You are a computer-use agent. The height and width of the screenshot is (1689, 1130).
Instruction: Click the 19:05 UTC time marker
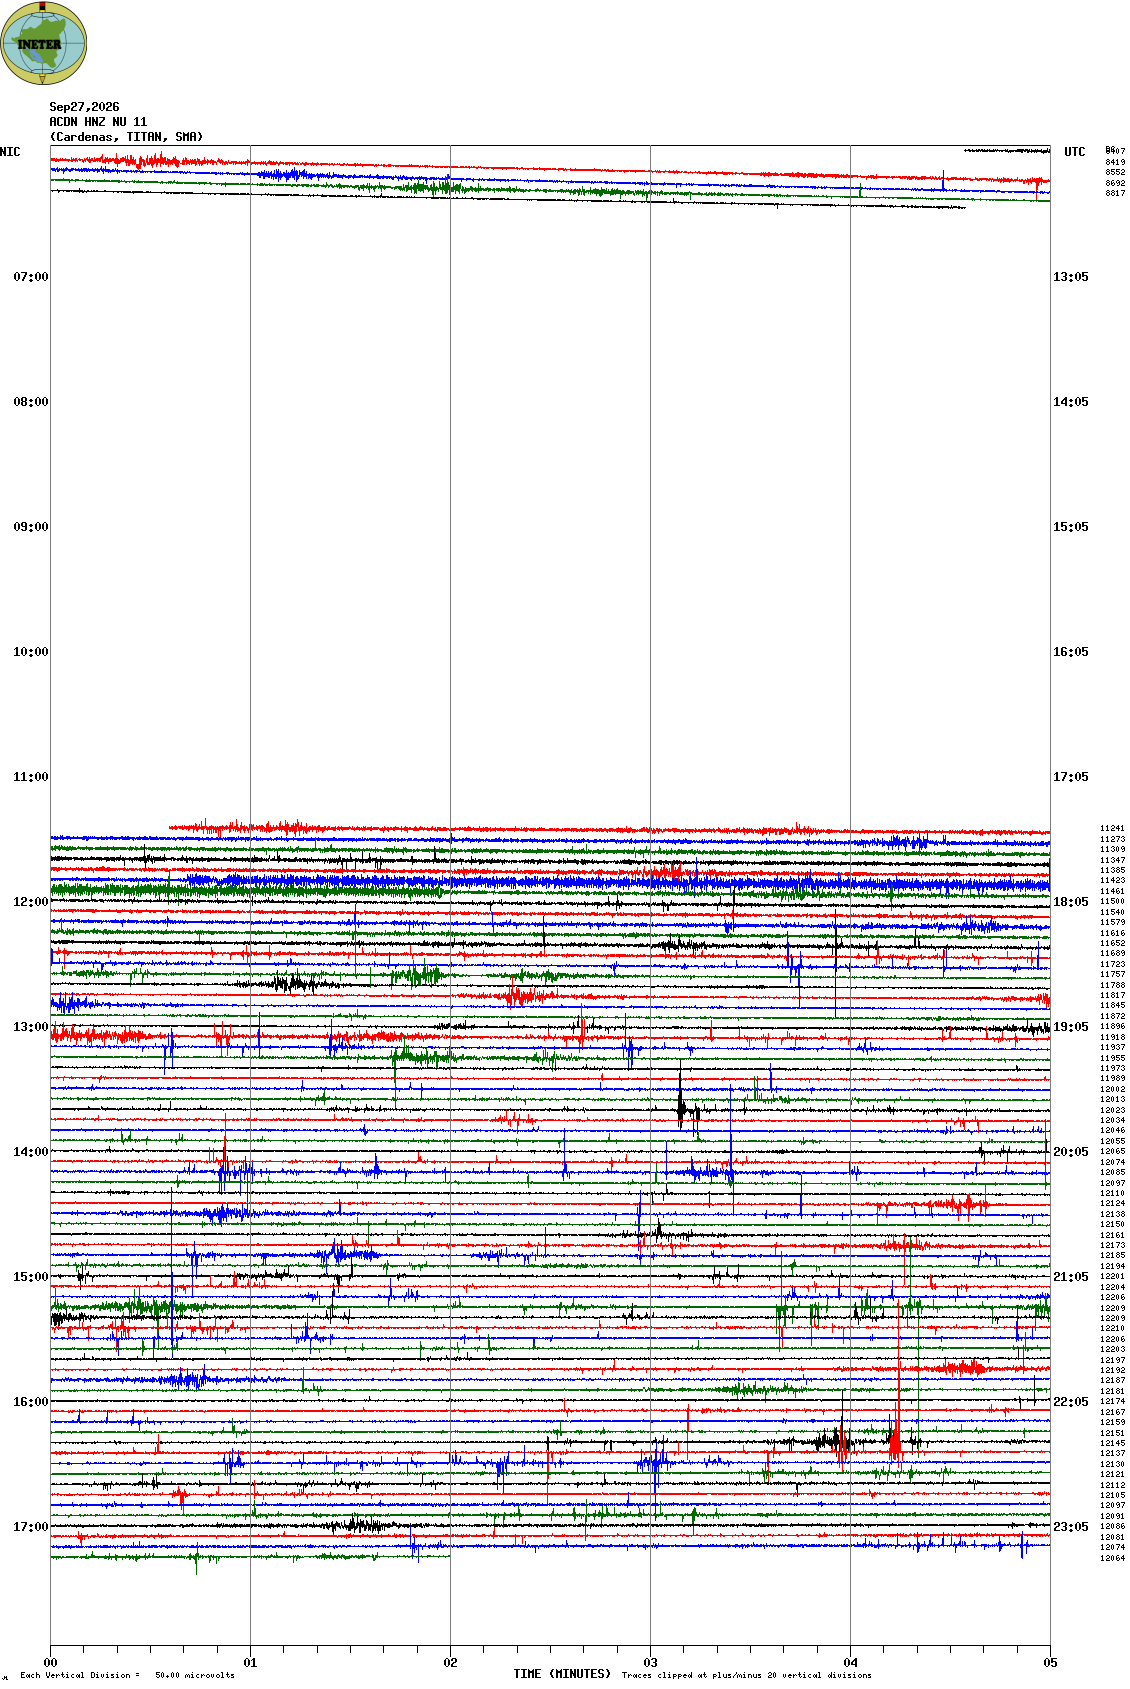1071,1027
